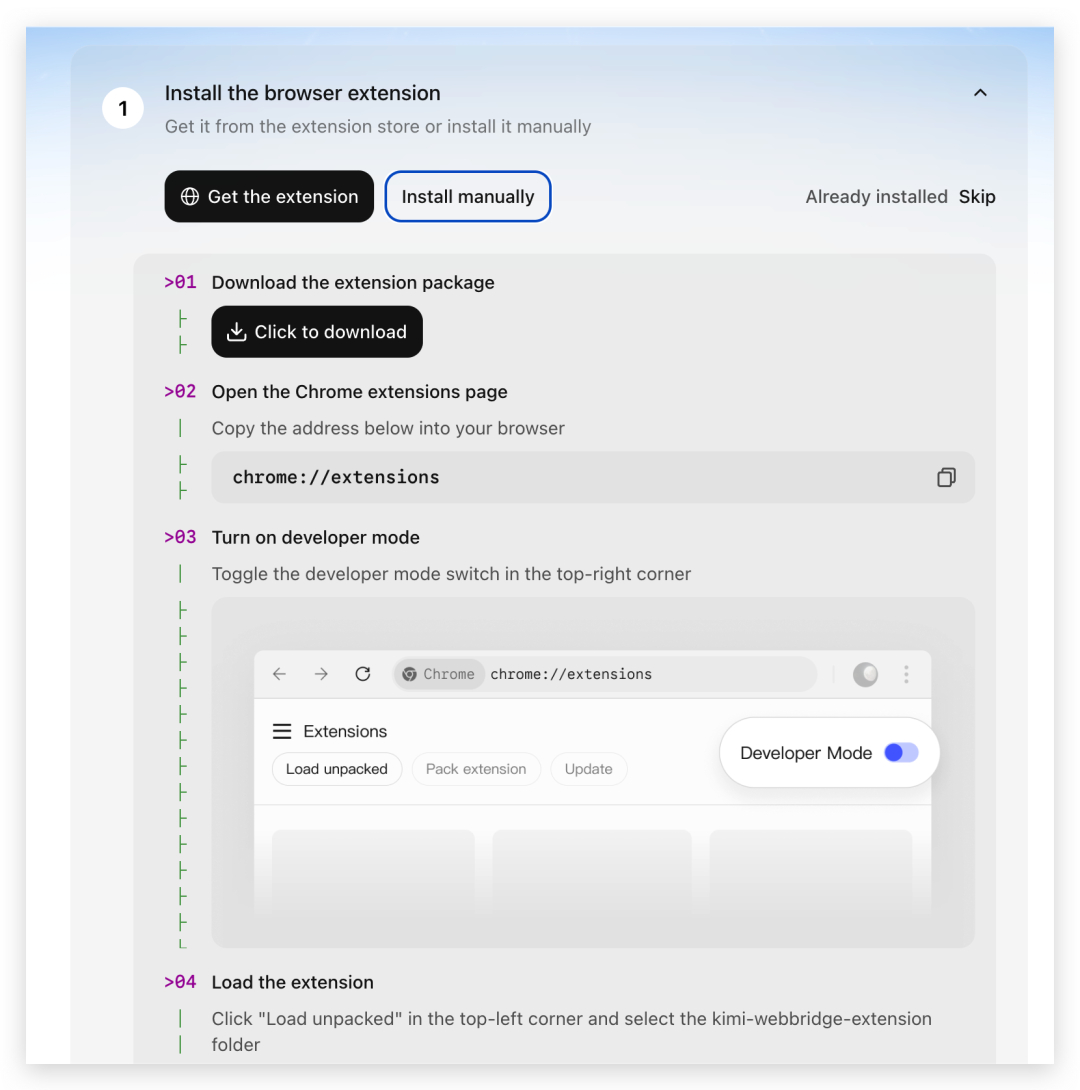1080x1090 pixels.
Task: Click the mock browser chrome://extensions URL
Action: (571, 674)
